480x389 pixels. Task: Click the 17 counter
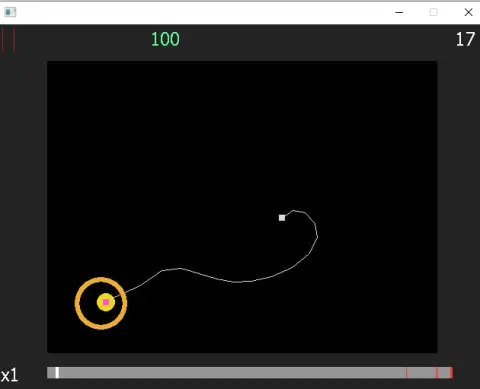point(465,39)
